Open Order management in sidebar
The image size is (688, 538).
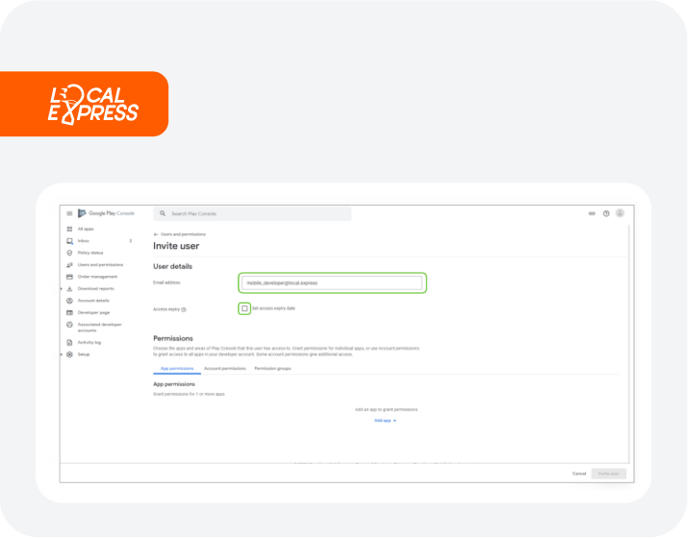[x=97, y=277]
